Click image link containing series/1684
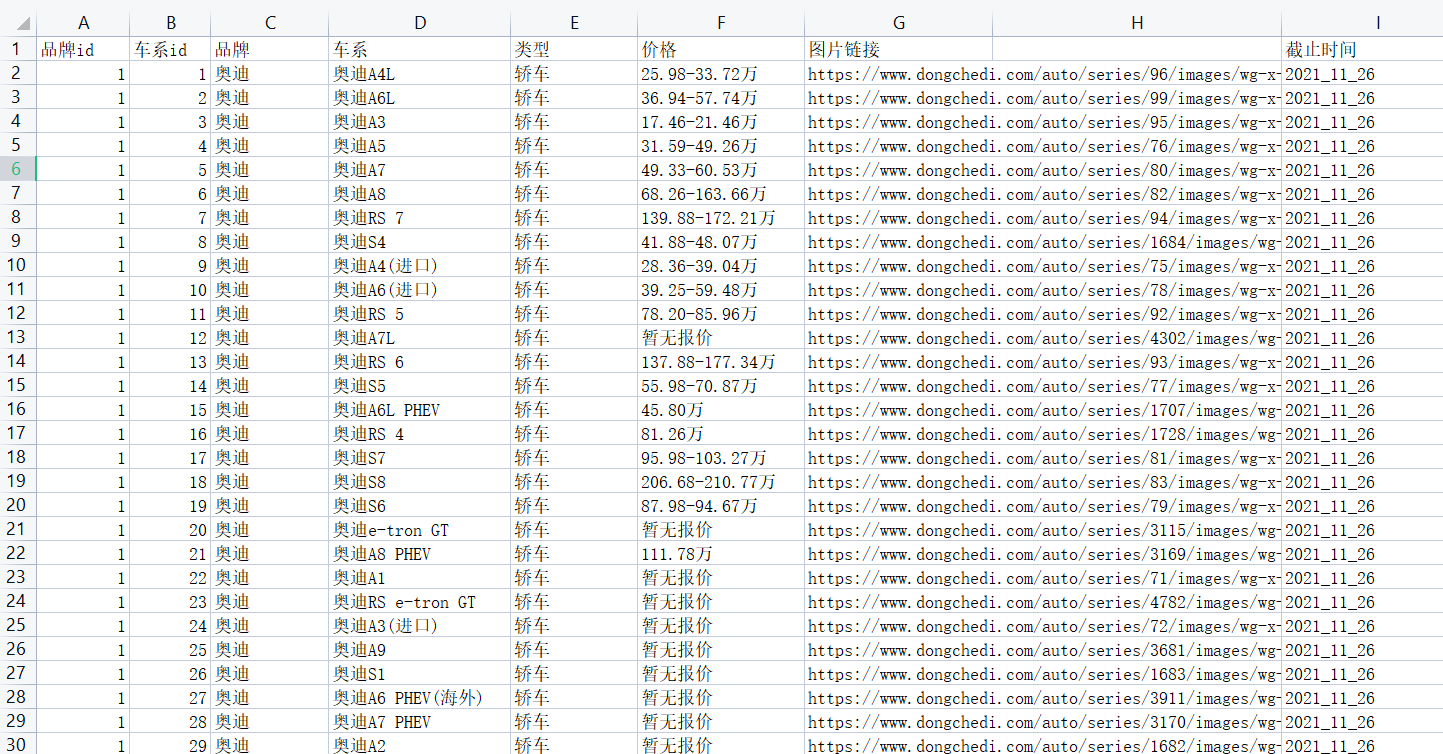The height and width of the screenshot is (754, 1443). [1043, 241]
